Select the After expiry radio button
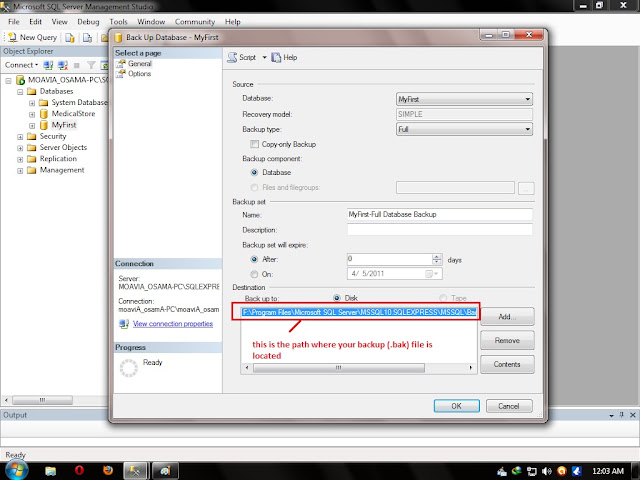 tap(254, 260)
